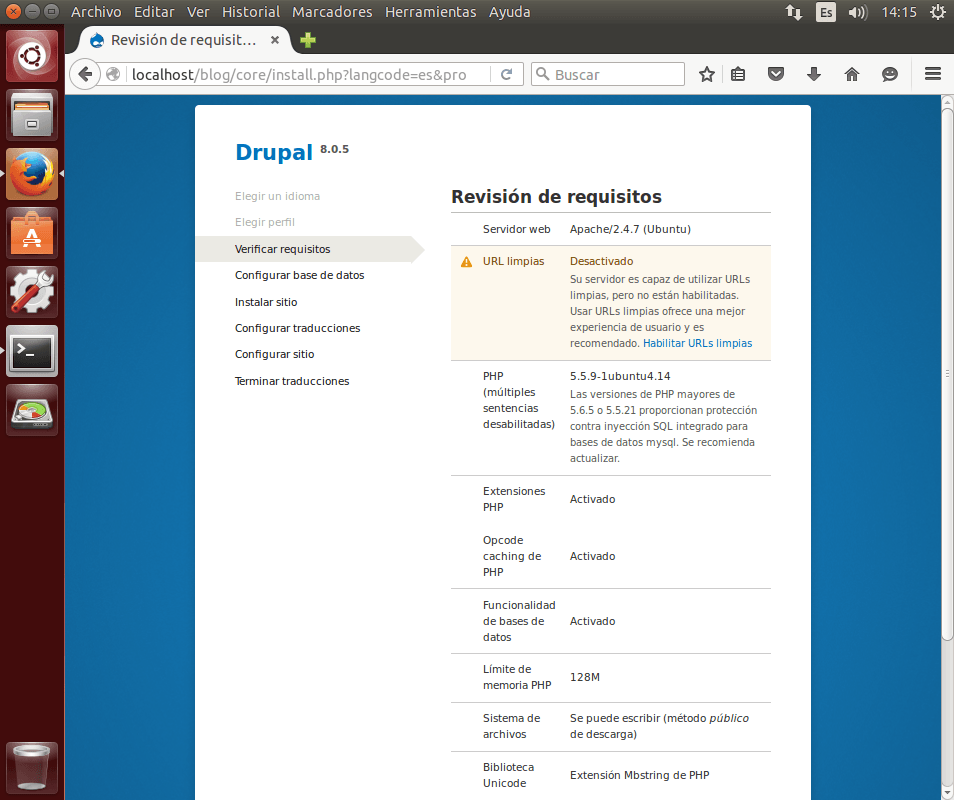The image size is (954, 800).
Task: Click the Revisión de requisitos heading
Action: [556, 197]
